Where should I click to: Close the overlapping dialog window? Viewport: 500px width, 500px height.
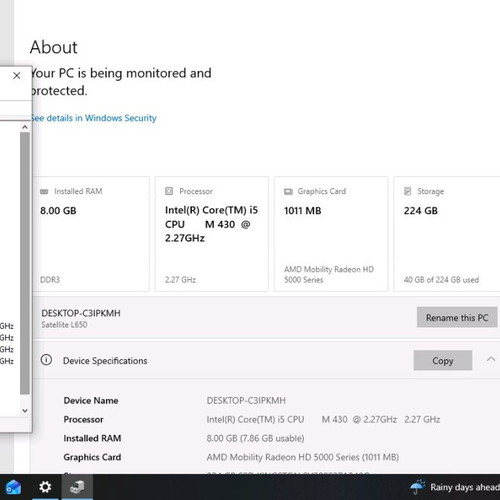point(17,76)
